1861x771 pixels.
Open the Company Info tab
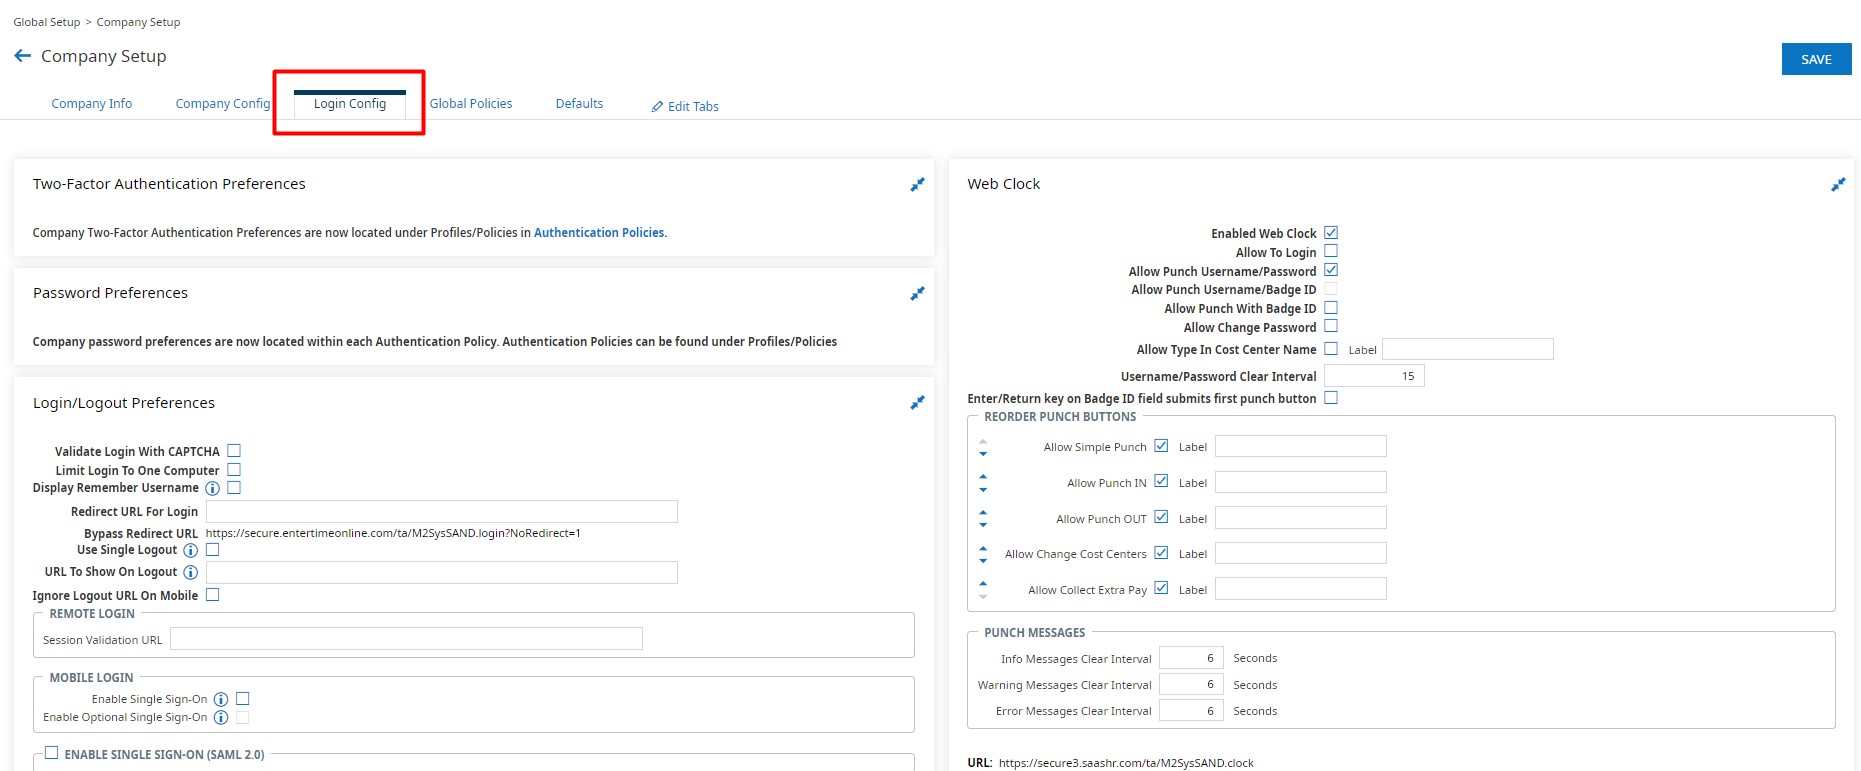coord(92,104)
